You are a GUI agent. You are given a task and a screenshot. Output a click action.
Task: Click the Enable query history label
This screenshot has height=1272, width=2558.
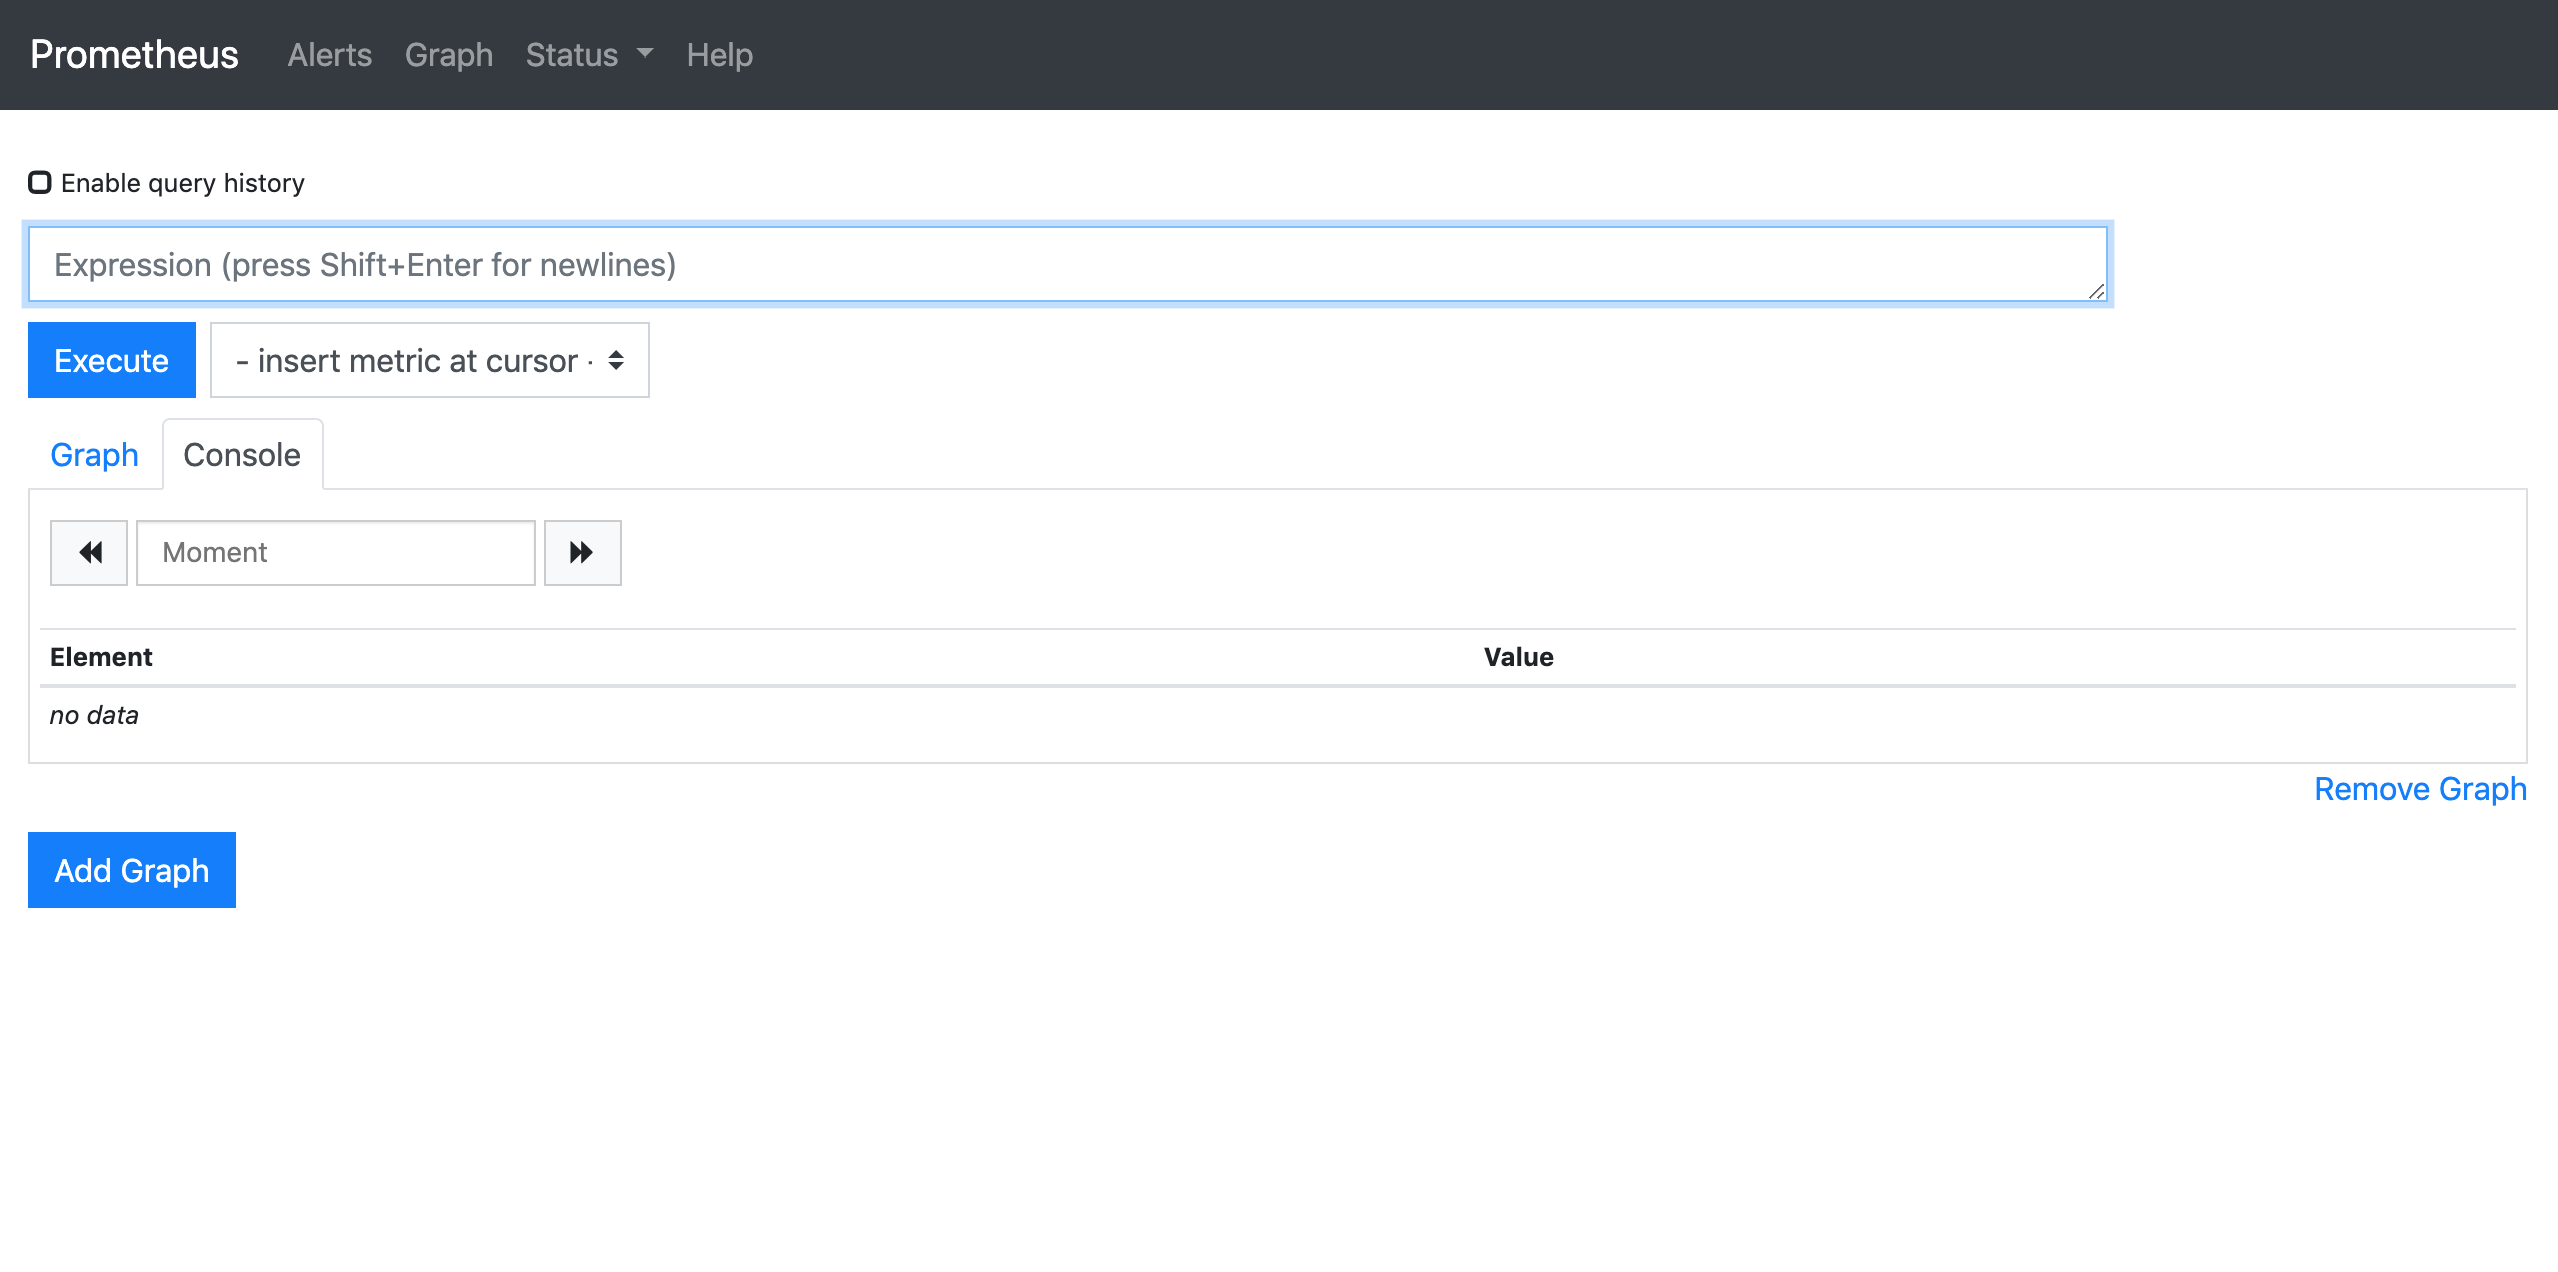183,183
